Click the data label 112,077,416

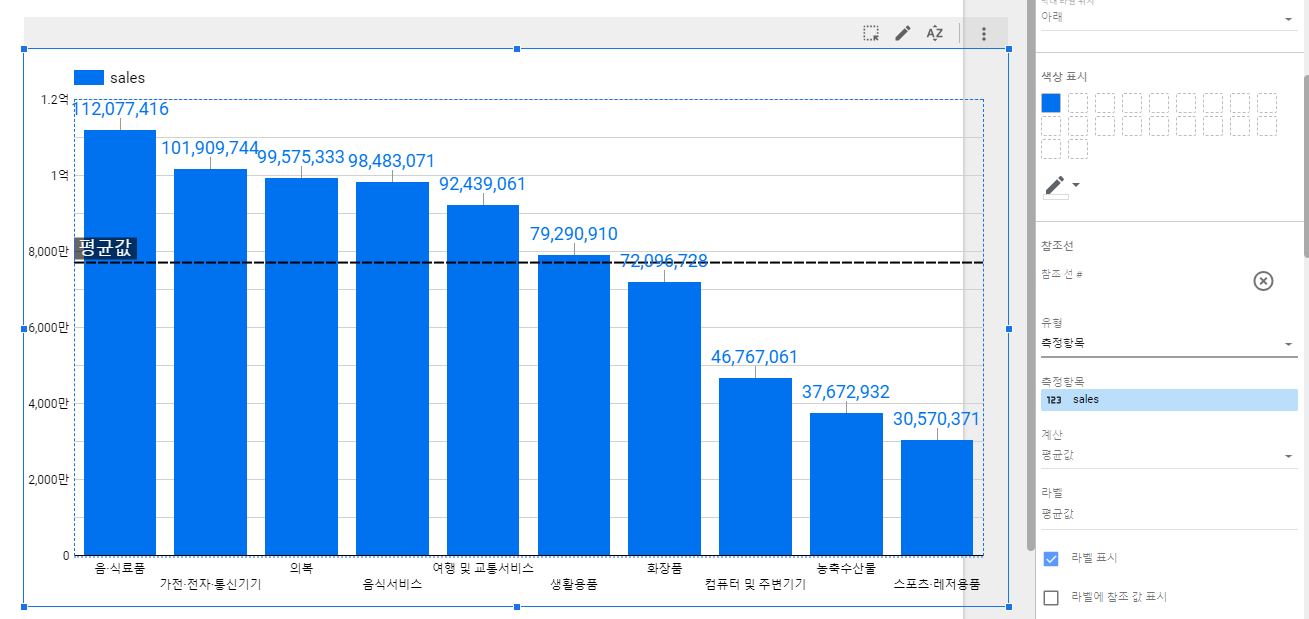[121, 109]
